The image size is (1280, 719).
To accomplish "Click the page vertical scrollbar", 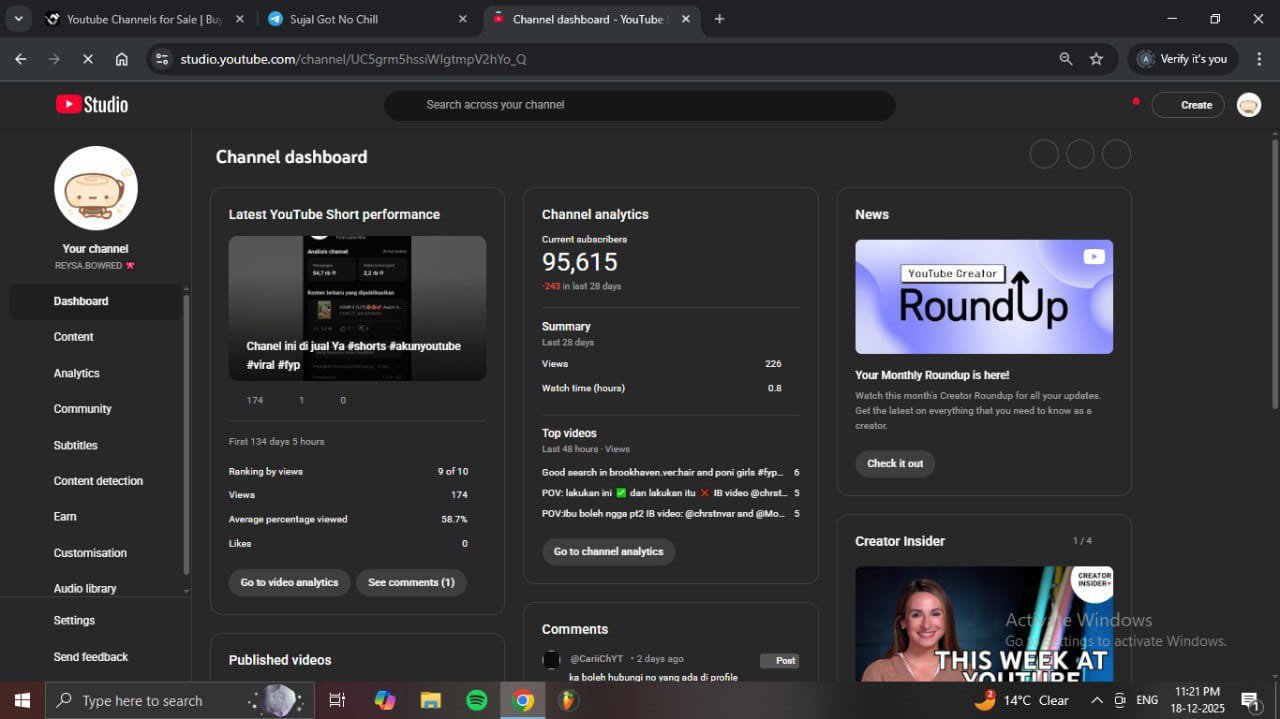I will coord(1274,275).
